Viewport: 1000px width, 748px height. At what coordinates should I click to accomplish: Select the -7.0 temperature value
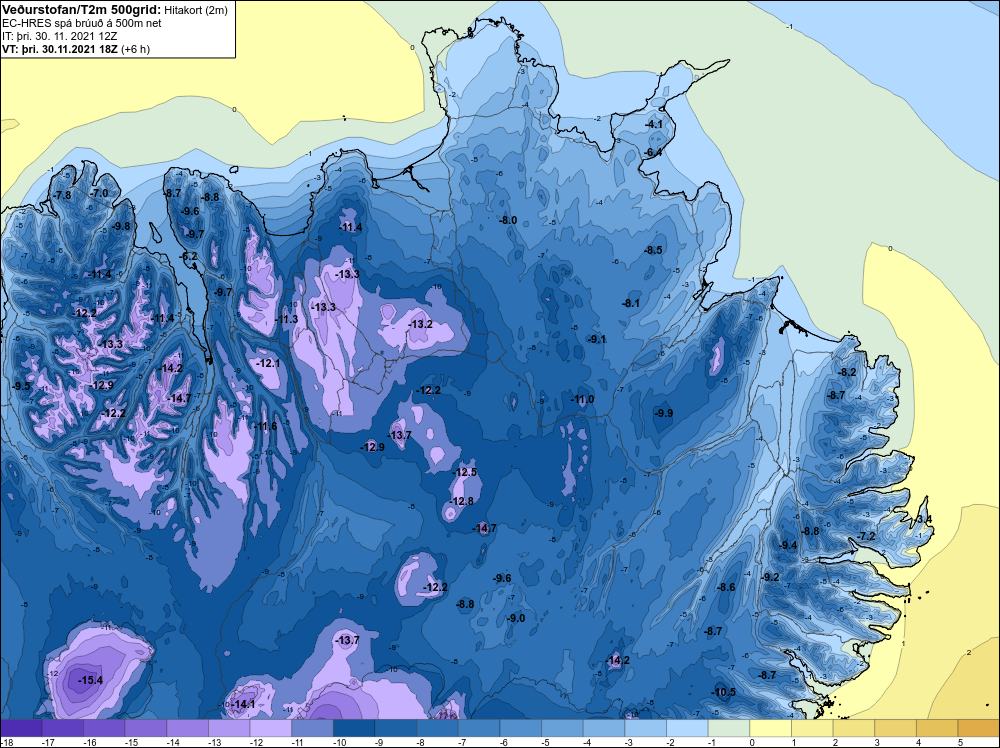[99, 193]
